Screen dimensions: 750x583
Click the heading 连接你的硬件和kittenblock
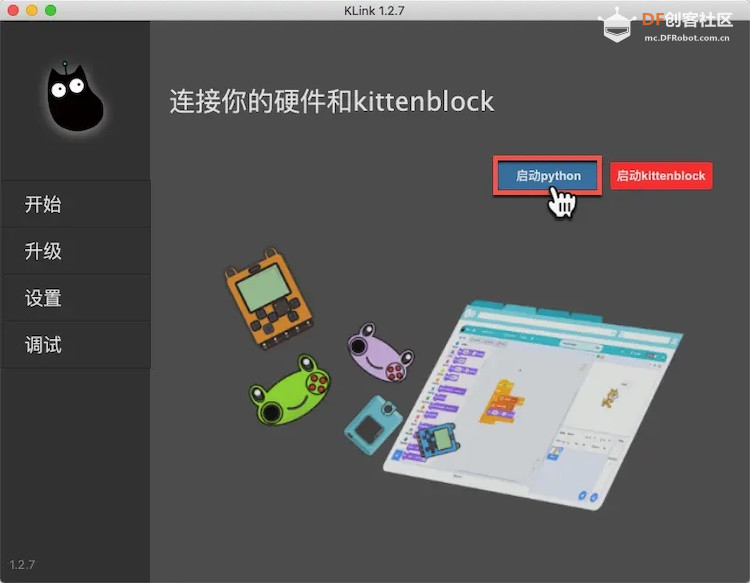[x=331, y=101]
